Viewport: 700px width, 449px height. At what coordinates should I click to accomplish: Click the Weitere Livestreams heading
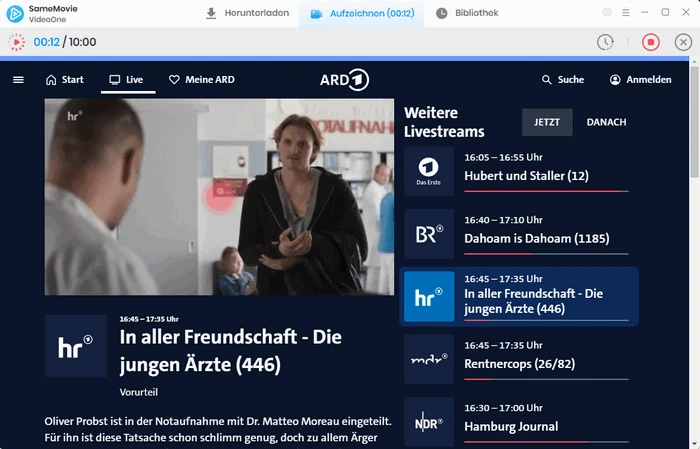pos(444,122)
